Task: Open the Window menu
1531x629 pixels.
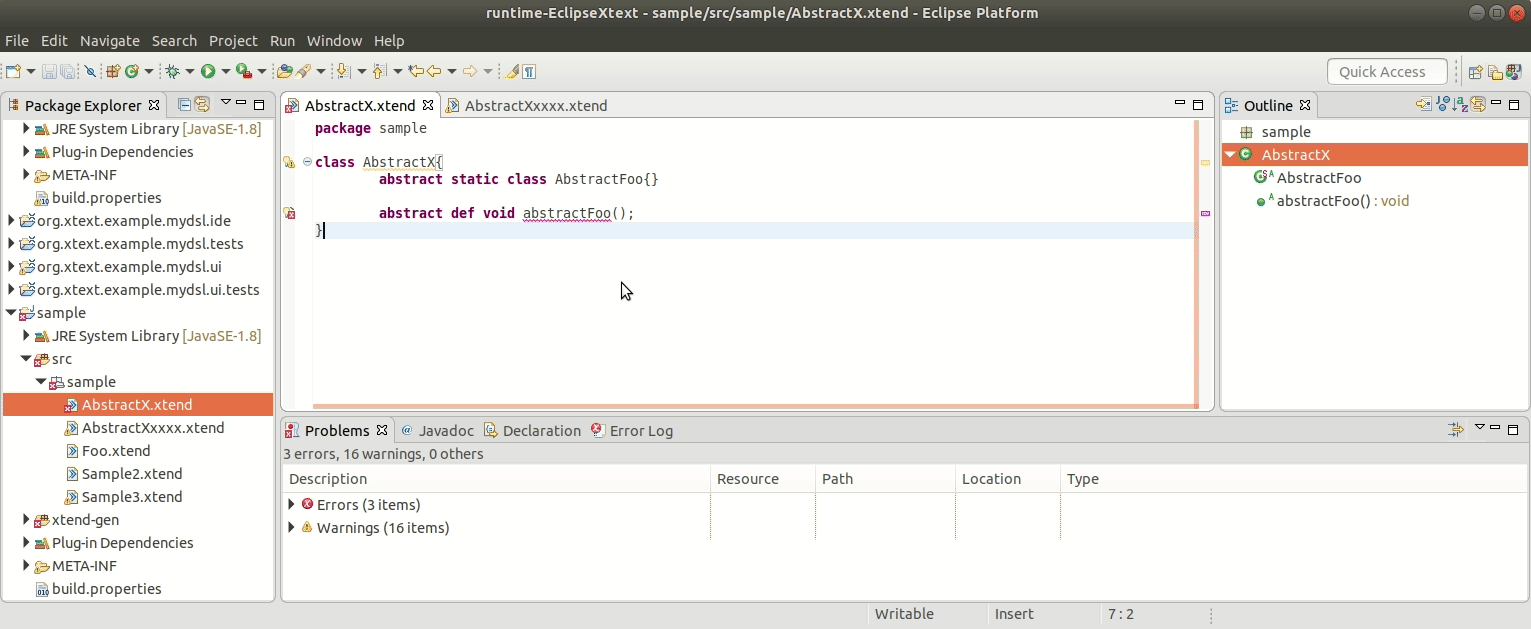Action: click(334, 41)
